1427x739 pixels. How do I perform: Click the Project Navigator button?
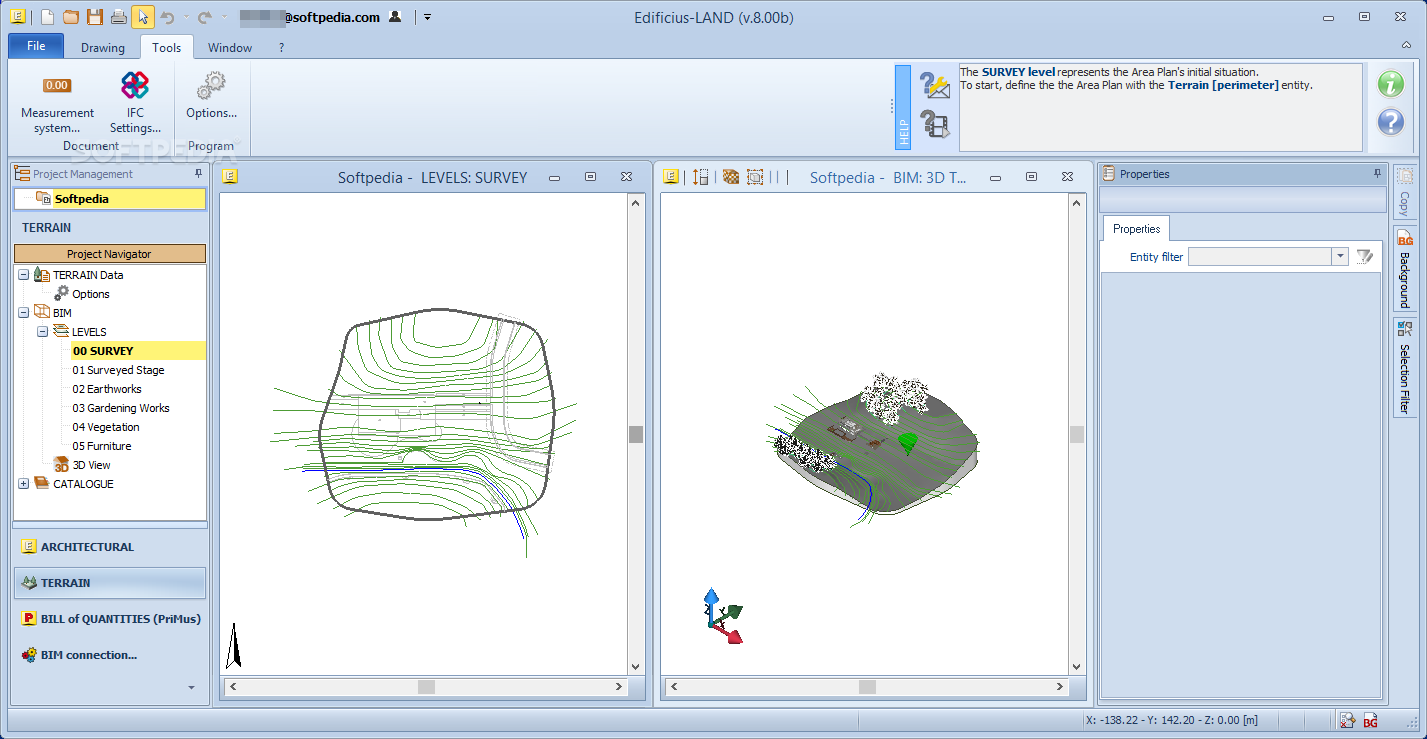coord(110,254)
